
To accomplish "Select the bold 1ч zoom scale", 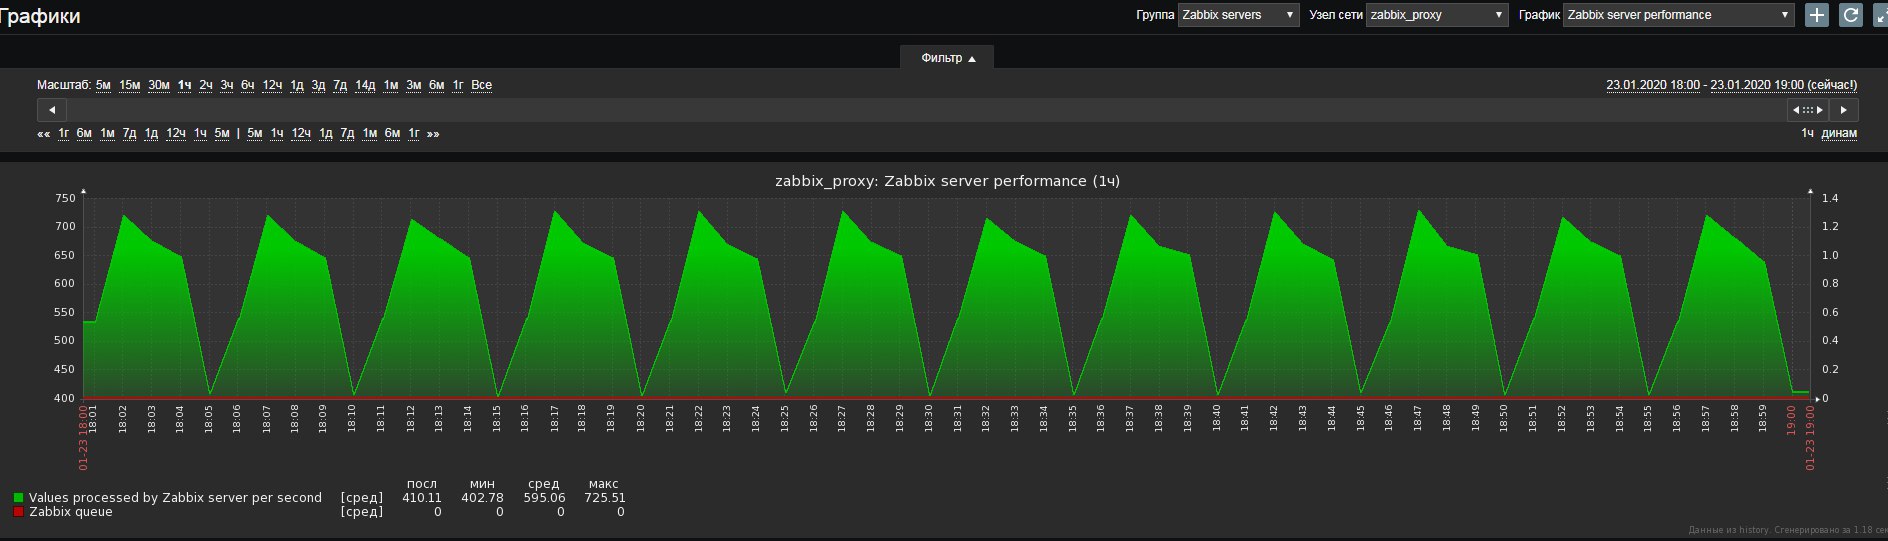I will [185, 85].
